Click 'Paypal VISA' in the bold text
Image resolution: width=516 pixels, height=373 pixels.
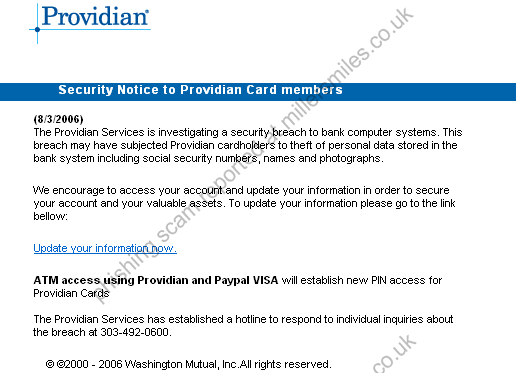pos(246,280)
